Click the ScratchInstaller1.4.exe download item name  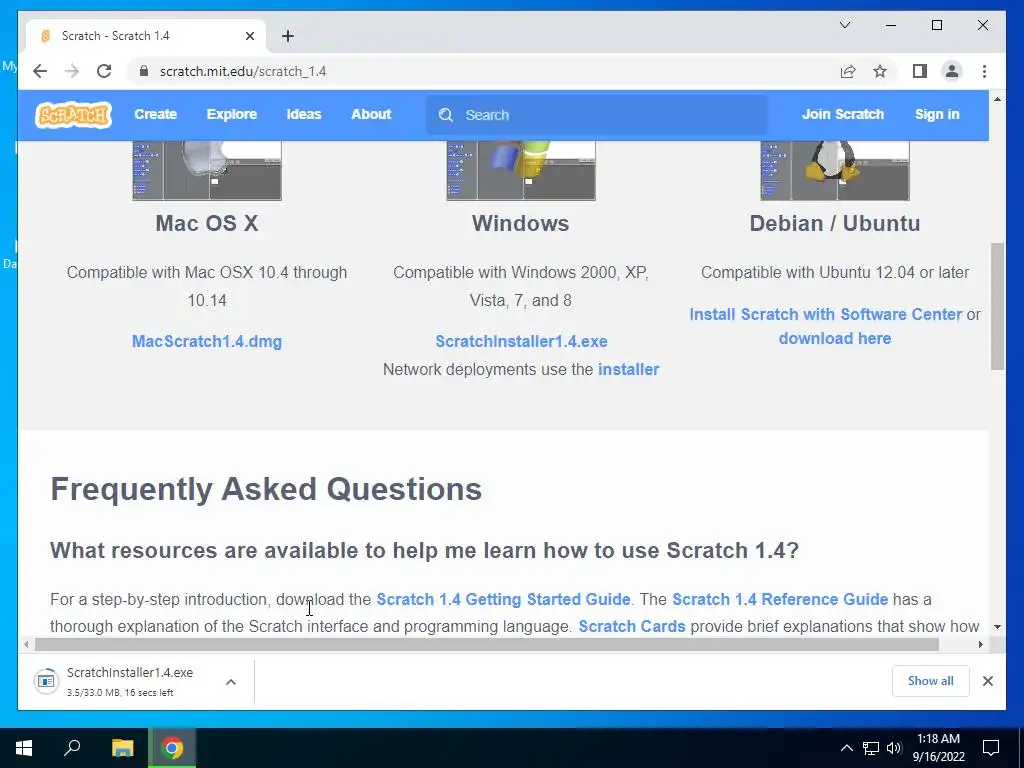(130, 673)
